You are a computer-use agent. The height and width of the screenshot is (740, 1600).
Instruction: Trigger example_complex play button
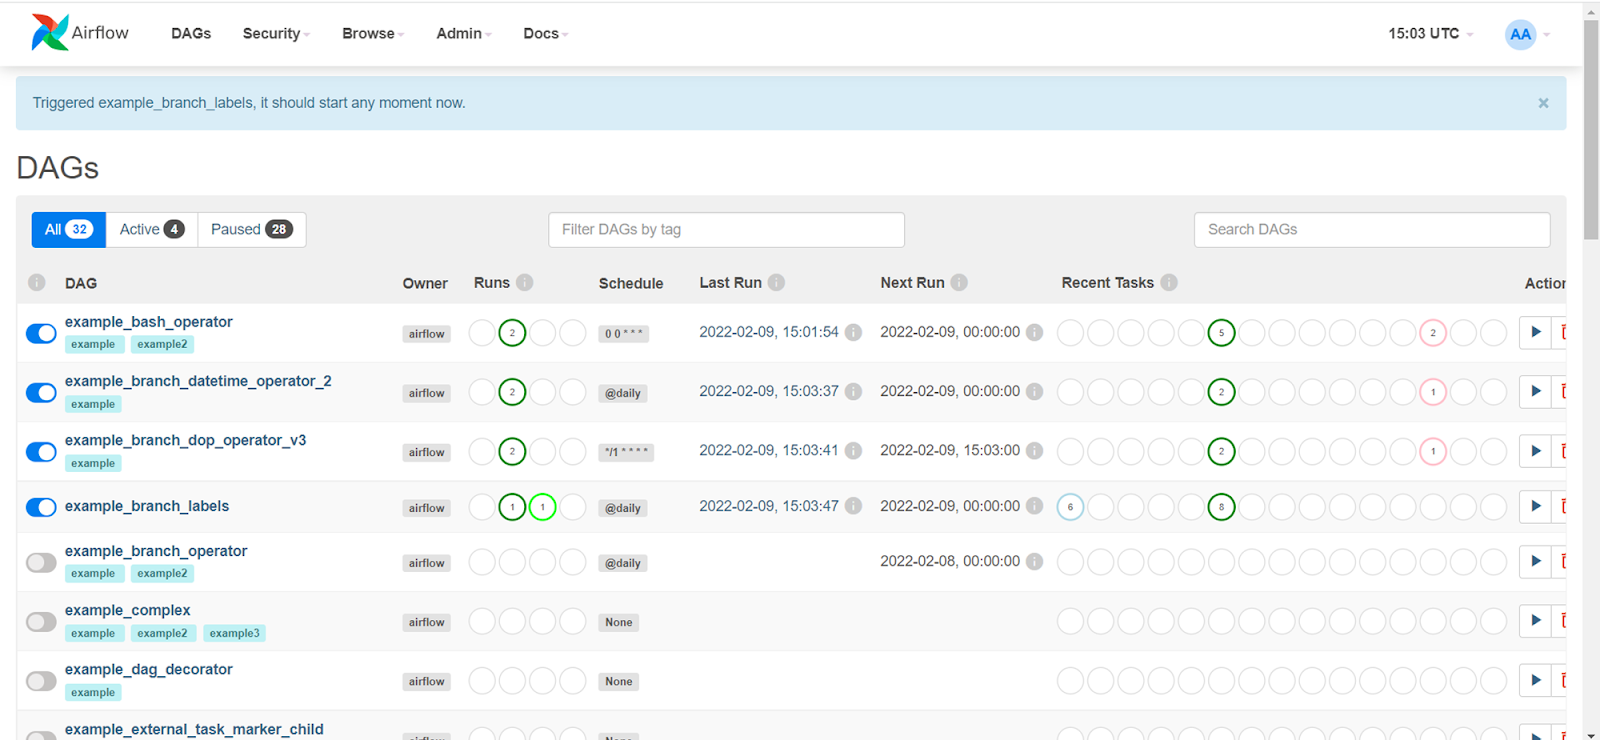click(x=1535, y=621)
